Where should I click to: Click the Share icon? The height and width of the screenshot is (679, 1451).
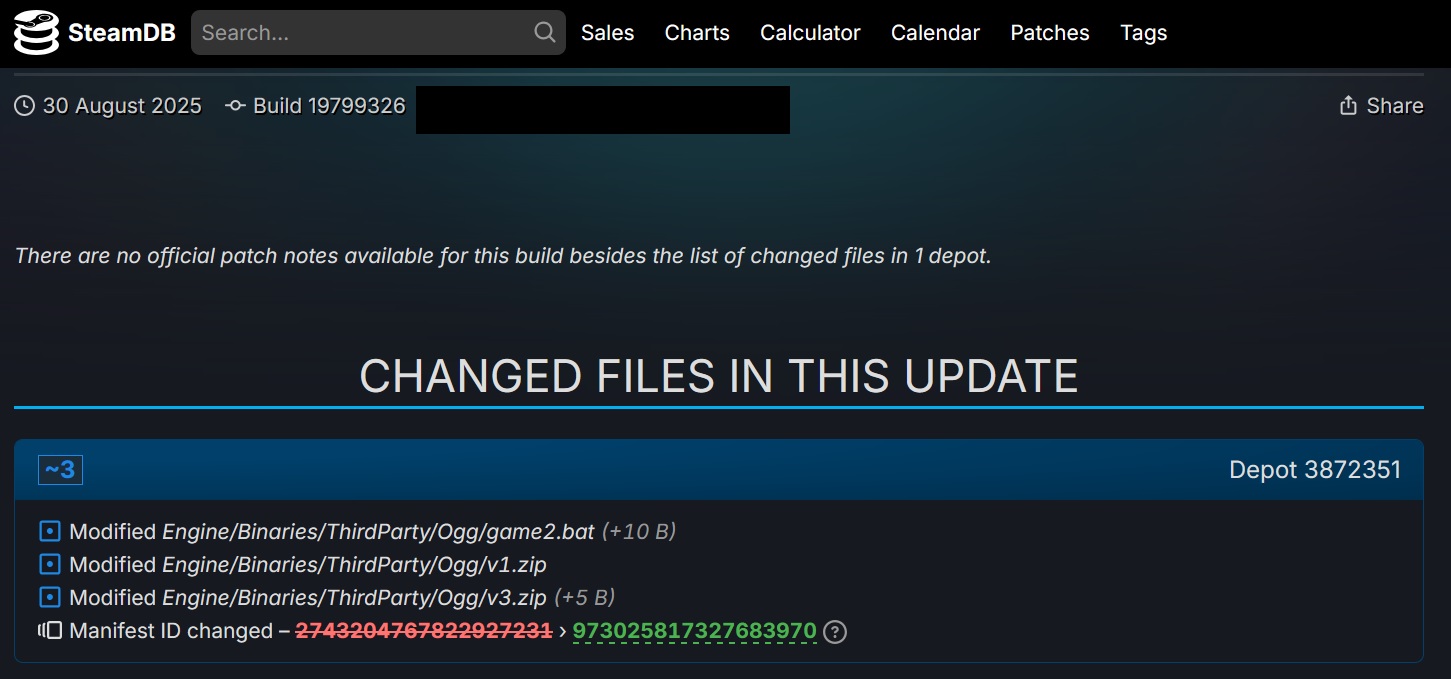1348,106
